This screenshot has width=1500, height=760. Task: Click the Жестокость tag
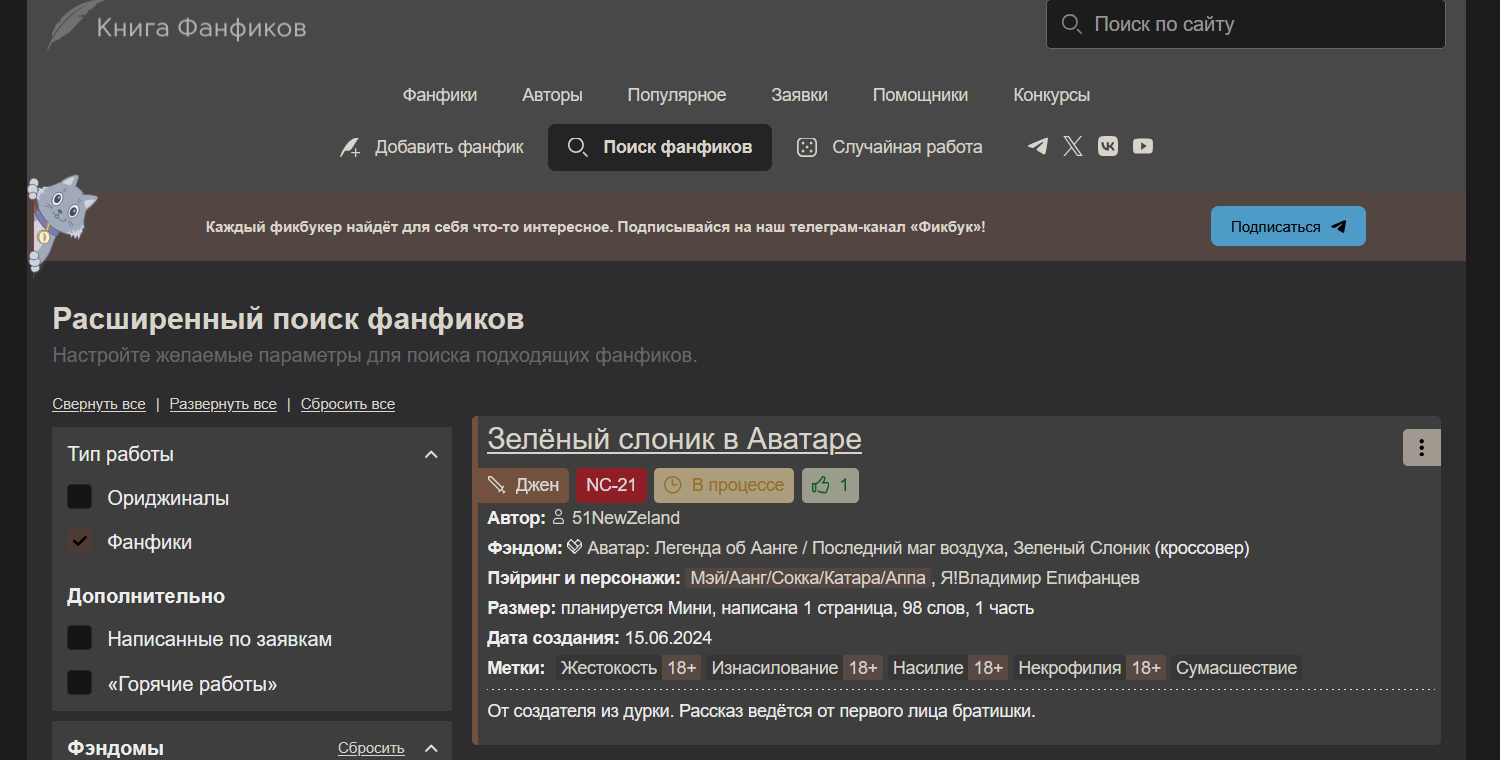(608, 667)
